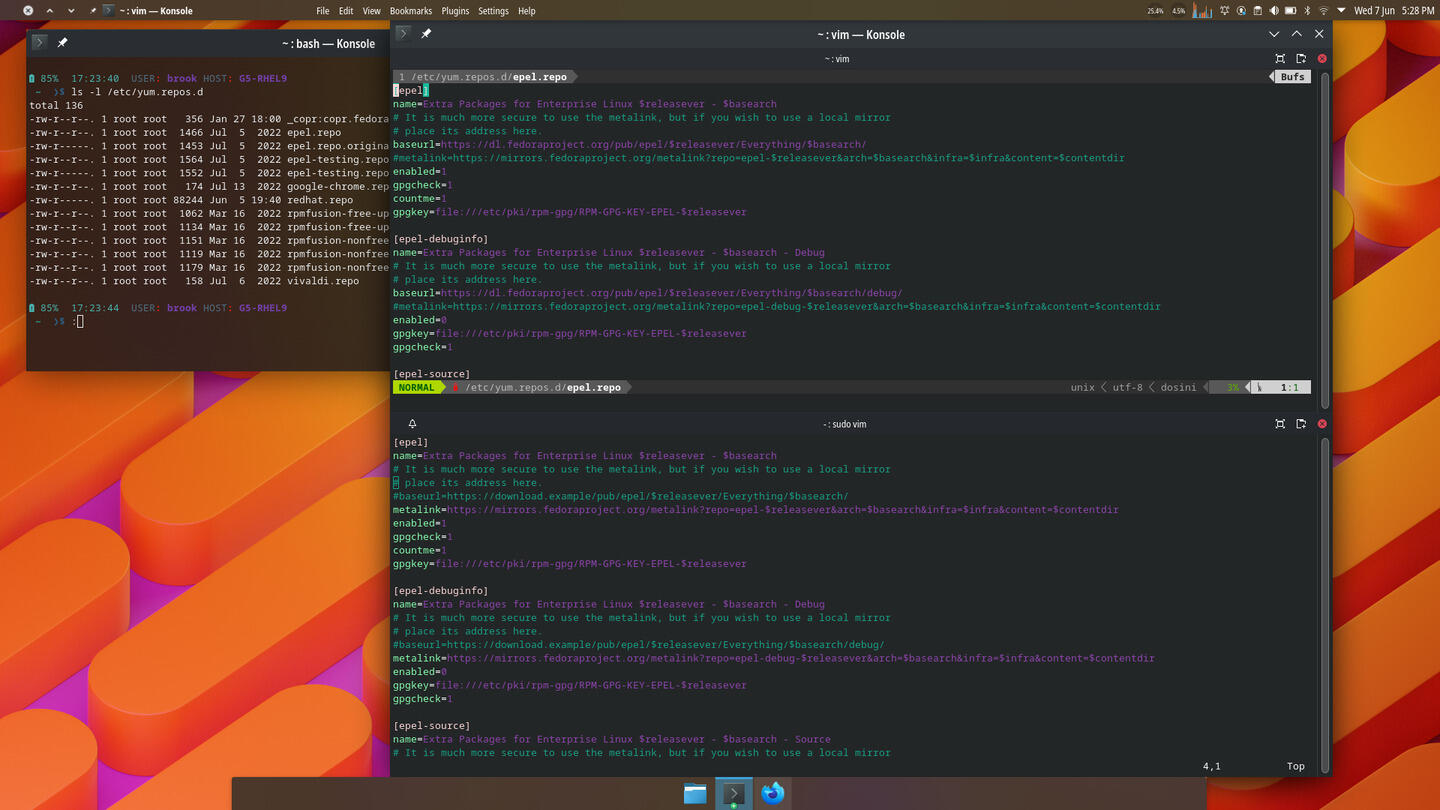Click NORMAL mode indicator in vim statusline
The image size is (1440, 810).
coord(416,387)
